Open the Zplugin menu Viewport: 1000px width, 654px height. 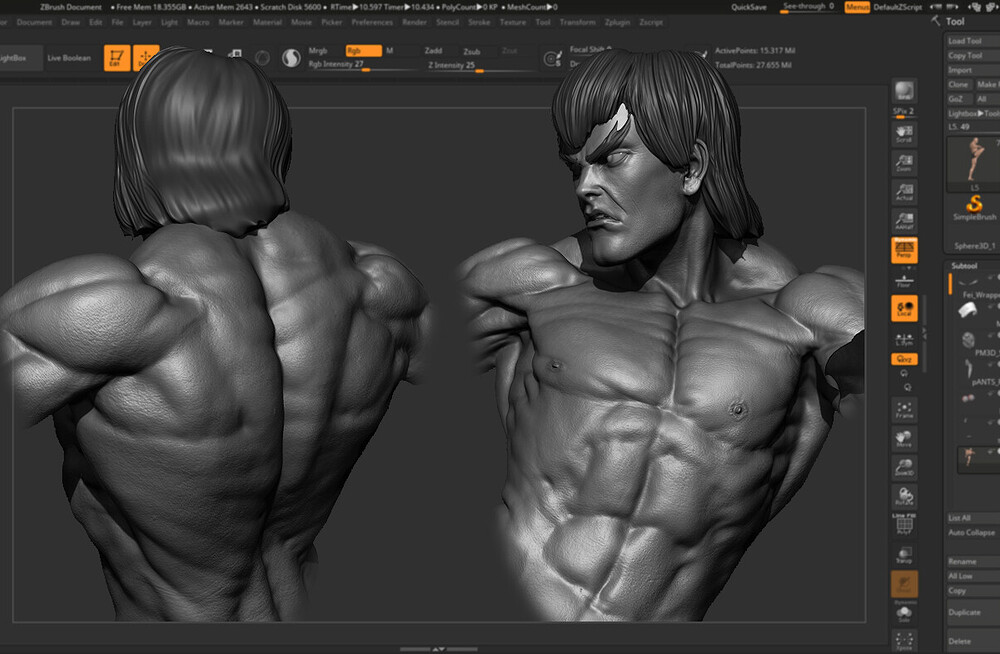[x=617, y=22]
